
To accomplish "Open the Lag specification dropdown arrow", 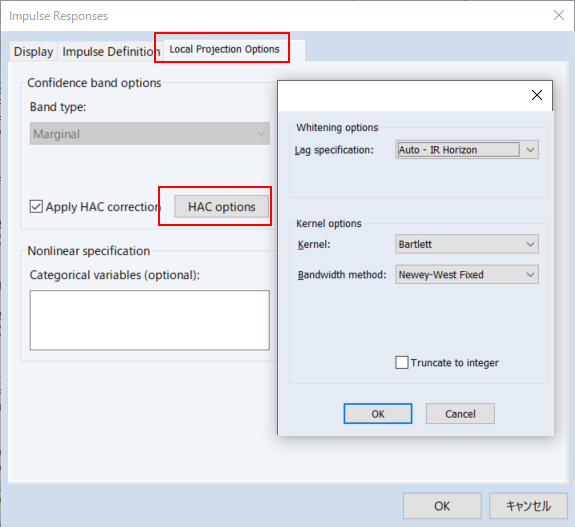I will [x=530, y=150].
